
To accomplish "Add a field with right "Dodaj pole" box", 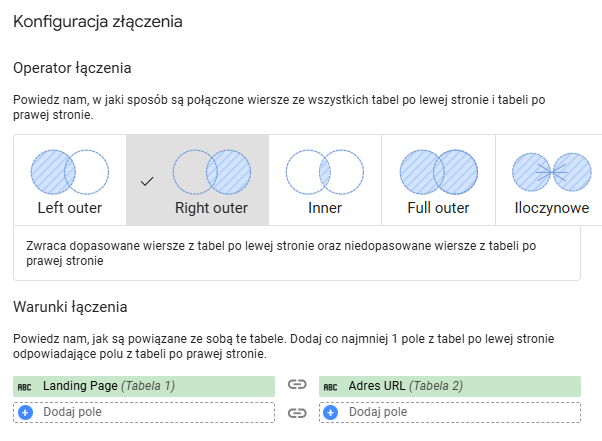I will pyautogui.click(x=450, y=411).
